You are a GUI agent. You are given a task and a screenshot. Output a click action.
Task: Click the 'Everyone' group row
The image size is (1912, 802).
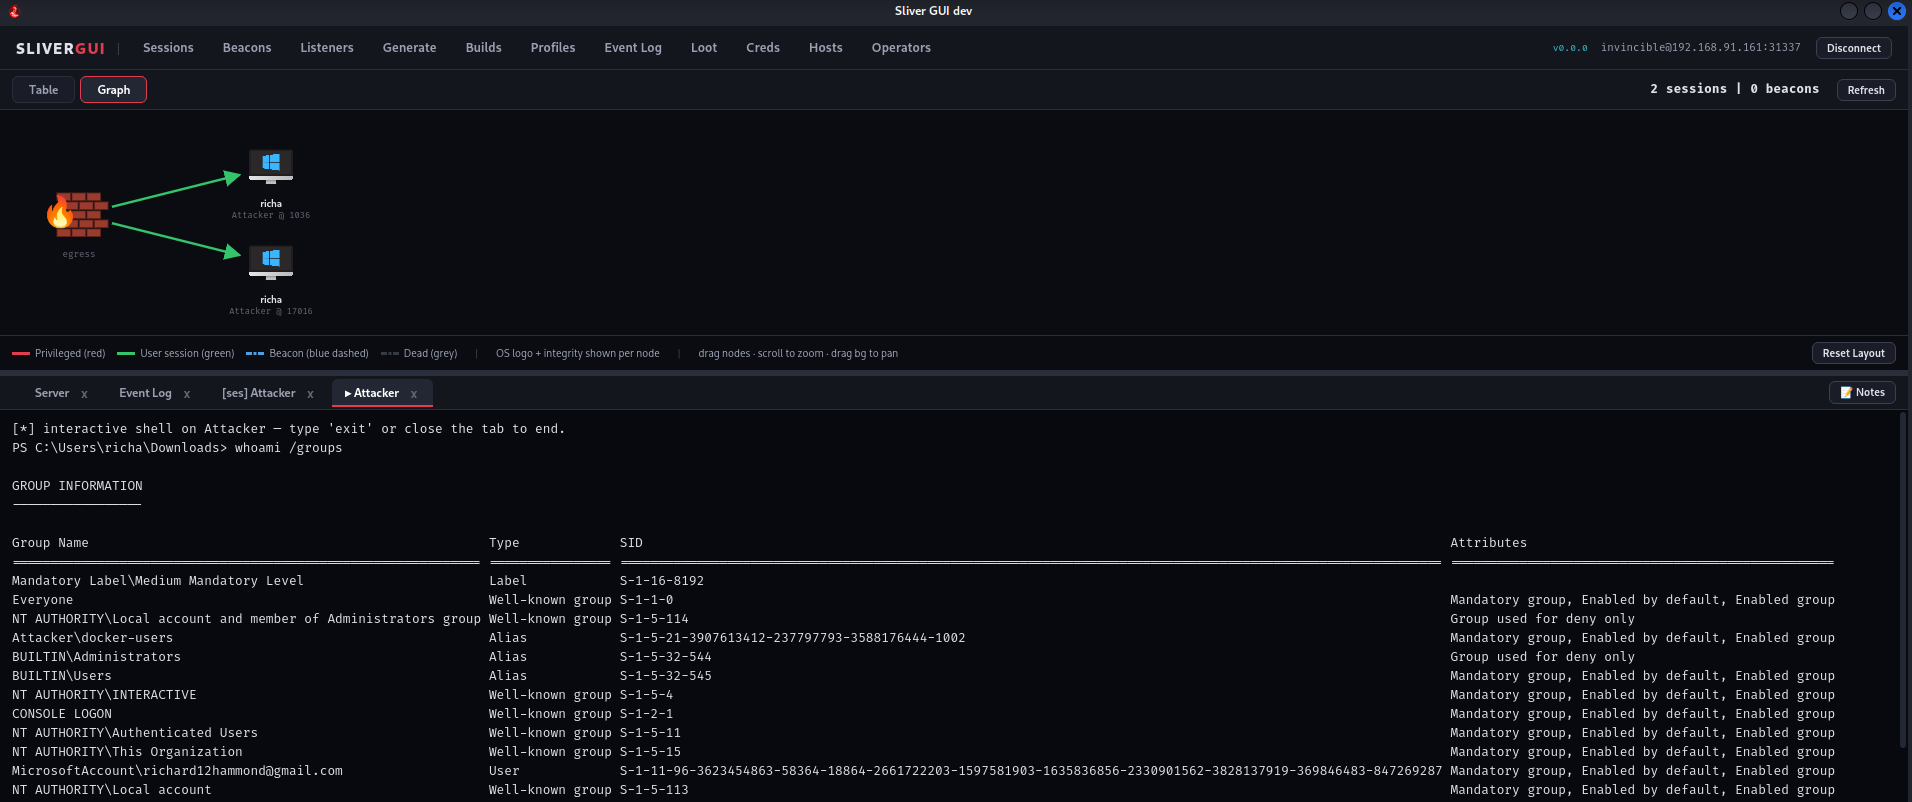[x=43, y=600]
